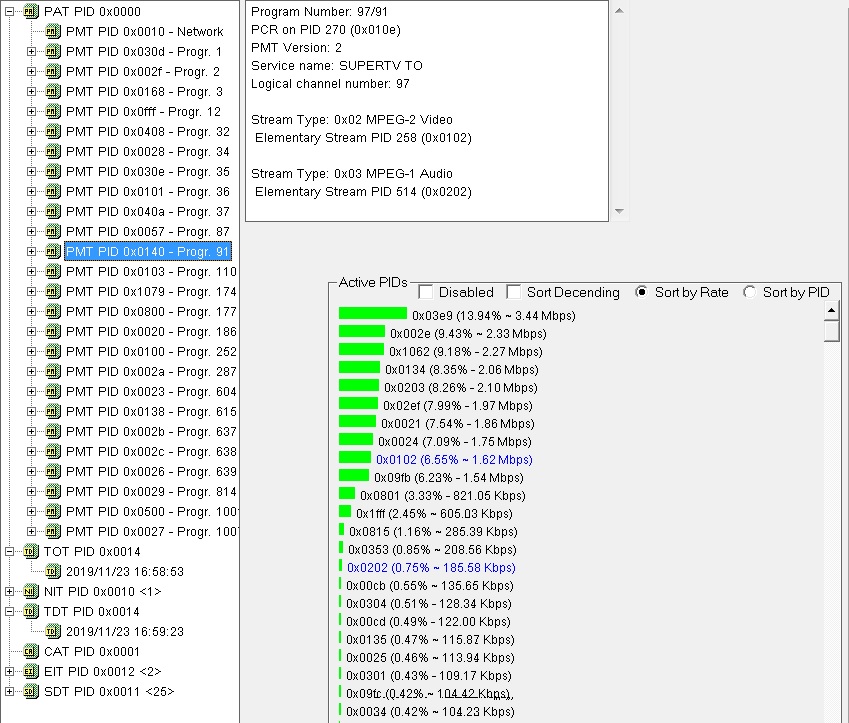Screen dimensions: 849x723
Task: Click the PMT icon for Progr. 37
Action: pos(53,211)
